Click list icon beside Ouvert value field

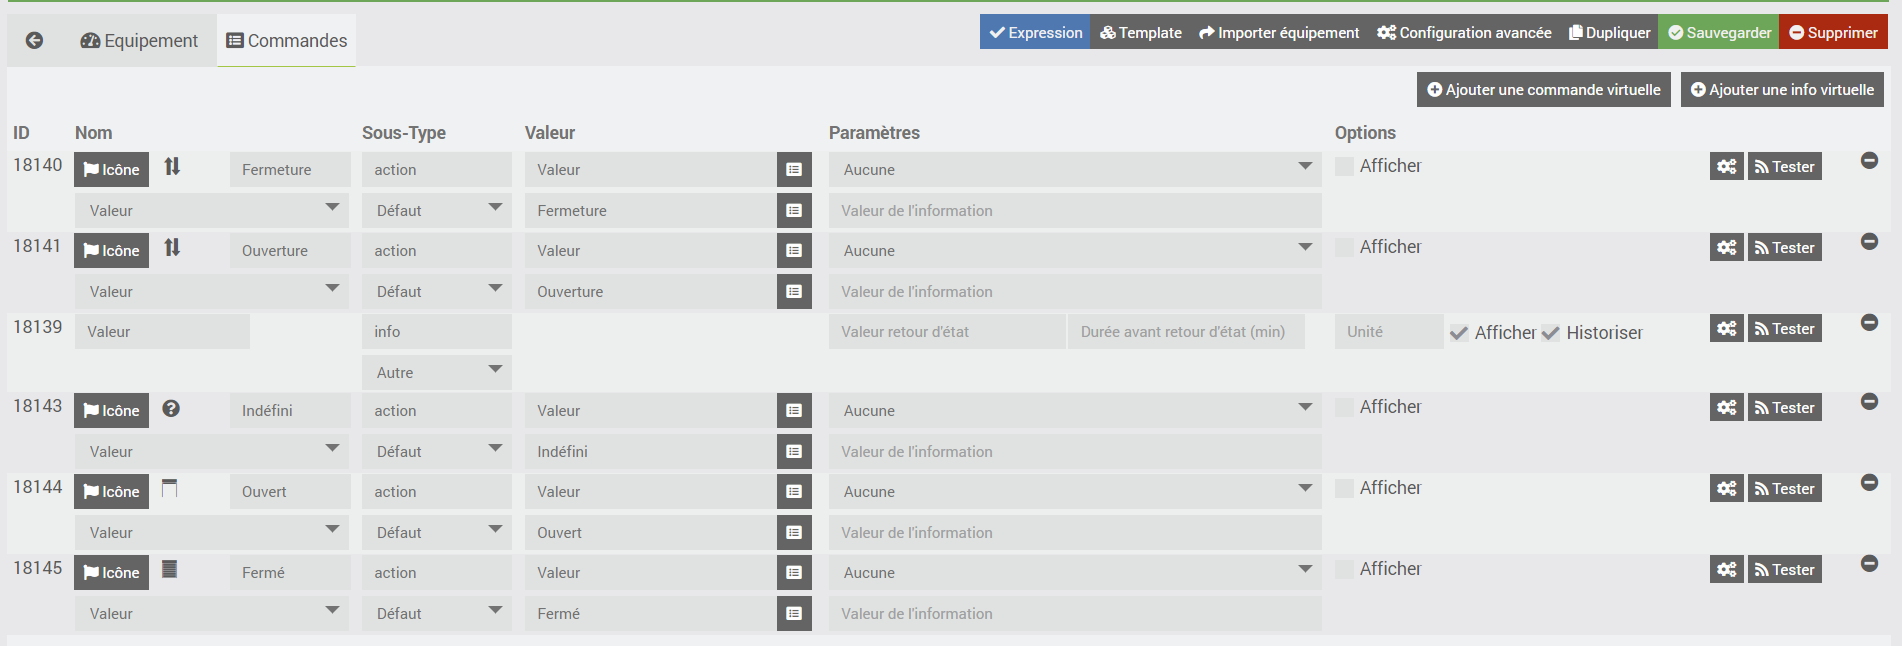(x=794, y=533)
